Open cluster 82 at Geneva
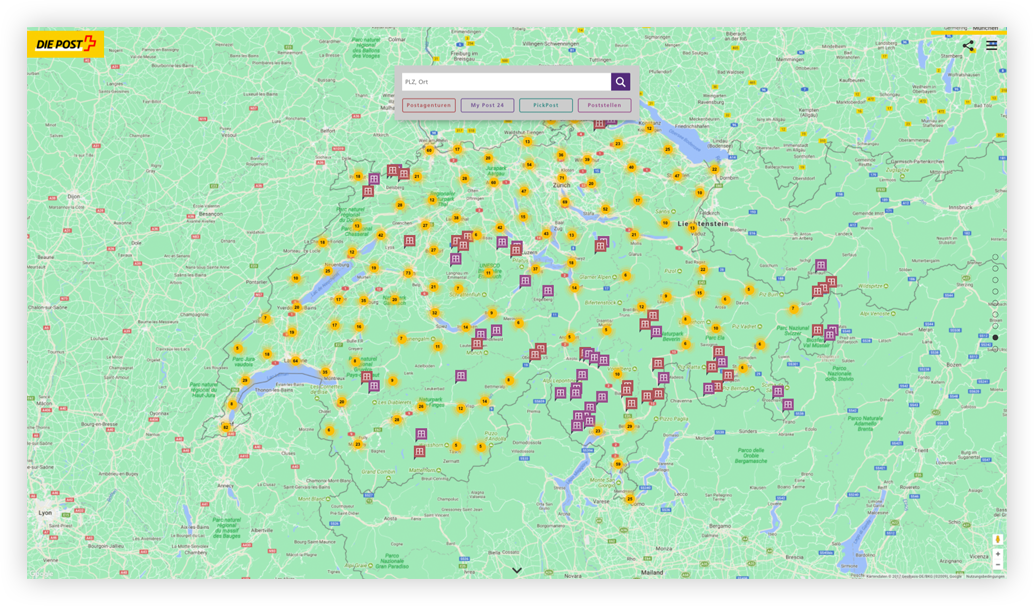The height and width of the screenshot is (606, 1034). [x=226, y=427]
